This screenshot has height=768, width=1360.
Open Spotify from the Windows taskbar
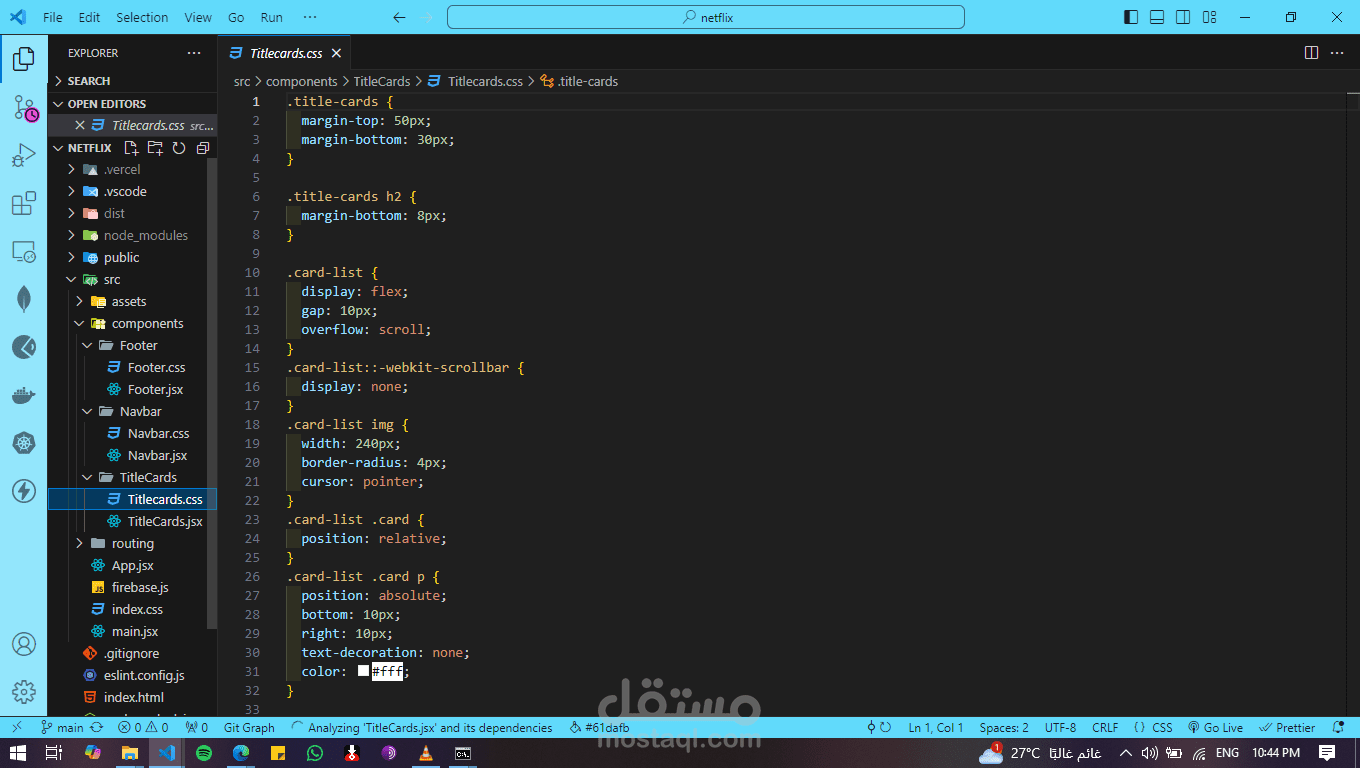click(204, 752)
